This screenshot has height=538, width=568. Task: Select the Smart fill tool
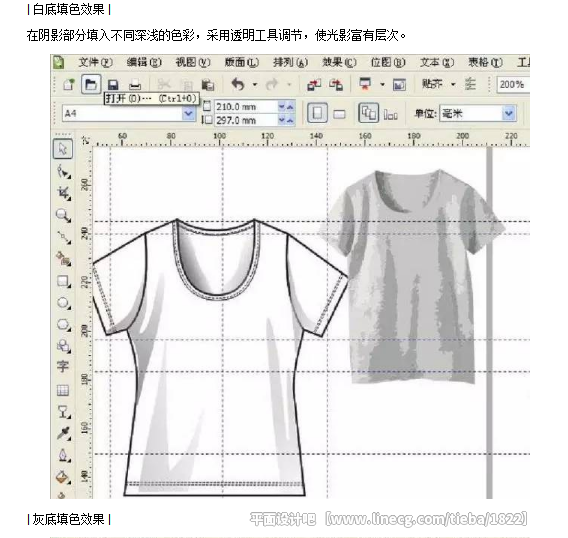click(63, 259)
